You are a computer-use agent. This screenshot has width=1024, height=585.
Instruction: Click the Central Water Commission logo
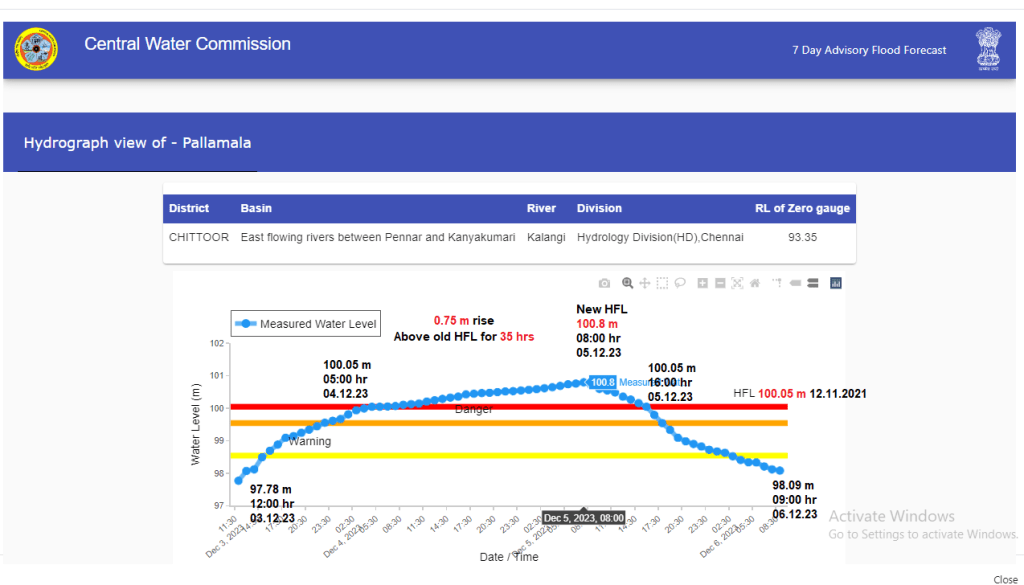click(x=36, y=48)
